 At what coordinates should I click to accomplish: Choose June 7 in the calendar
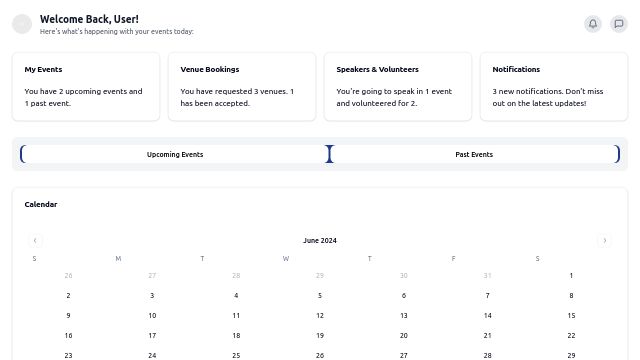pyautogui.click(x=487, y=296)
